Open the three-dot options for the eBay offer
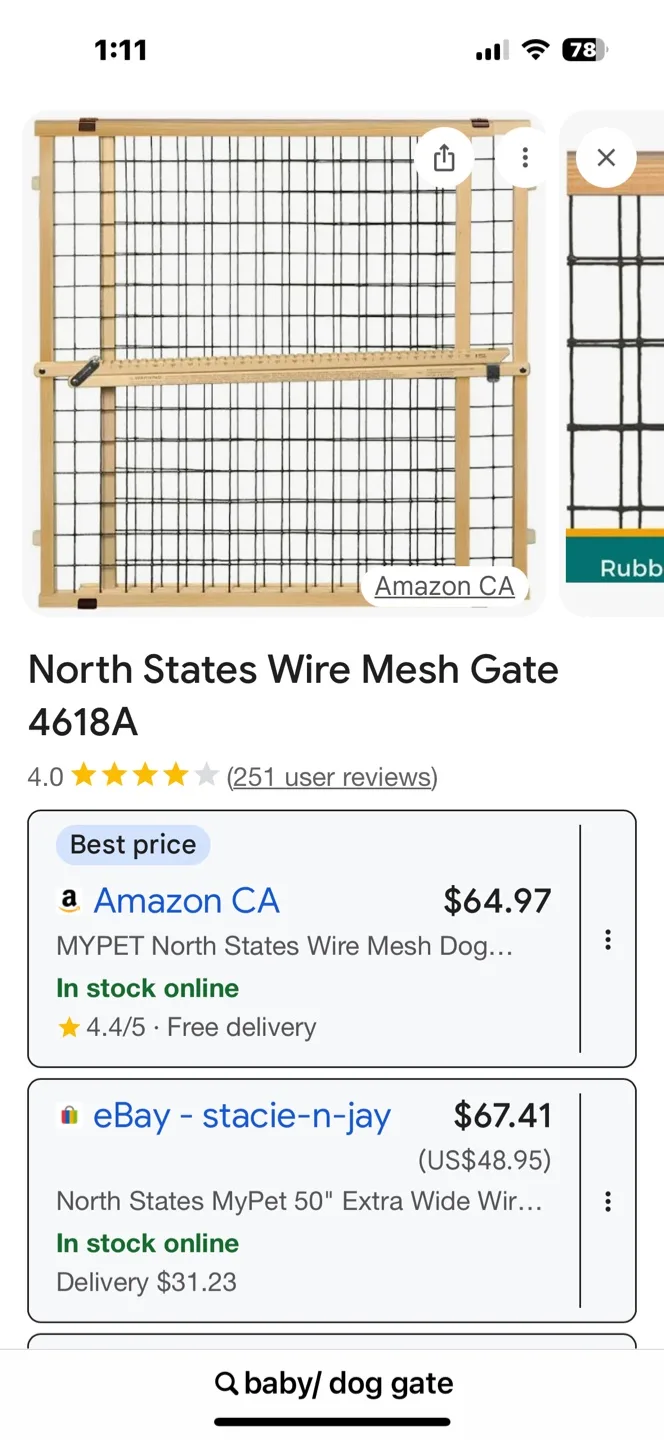The width and height of the screenshot is (664, 1440). 607,1201
